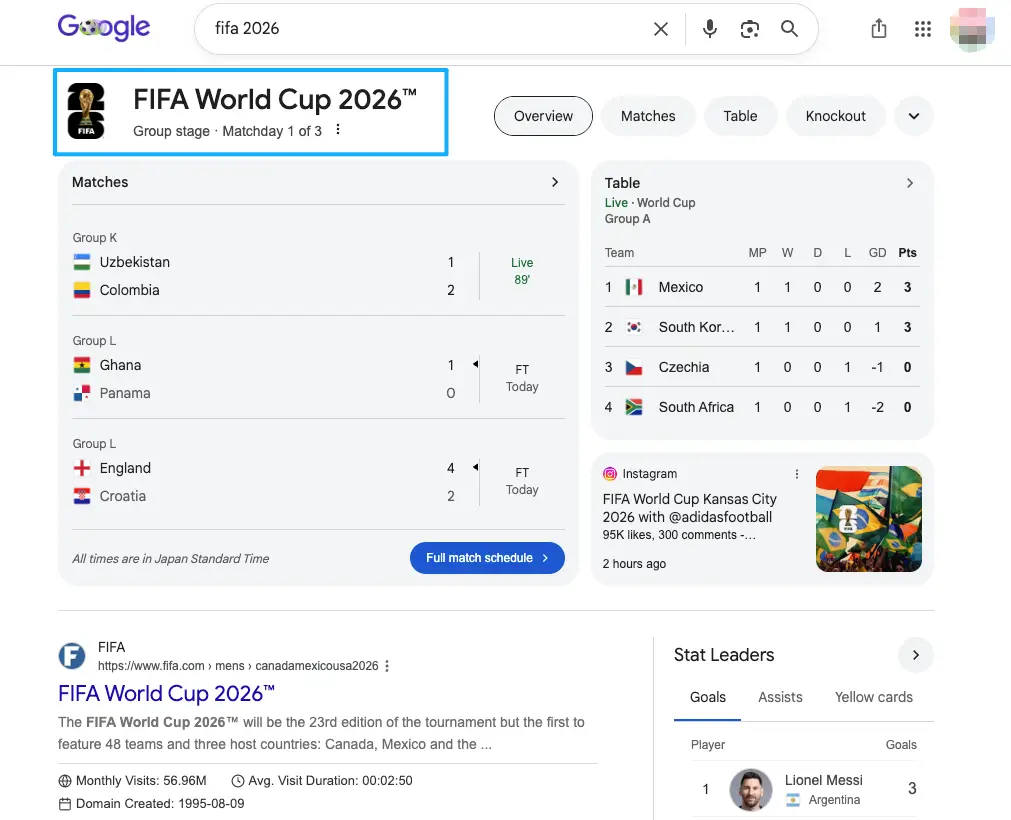Open the Google apps grid

923,29
